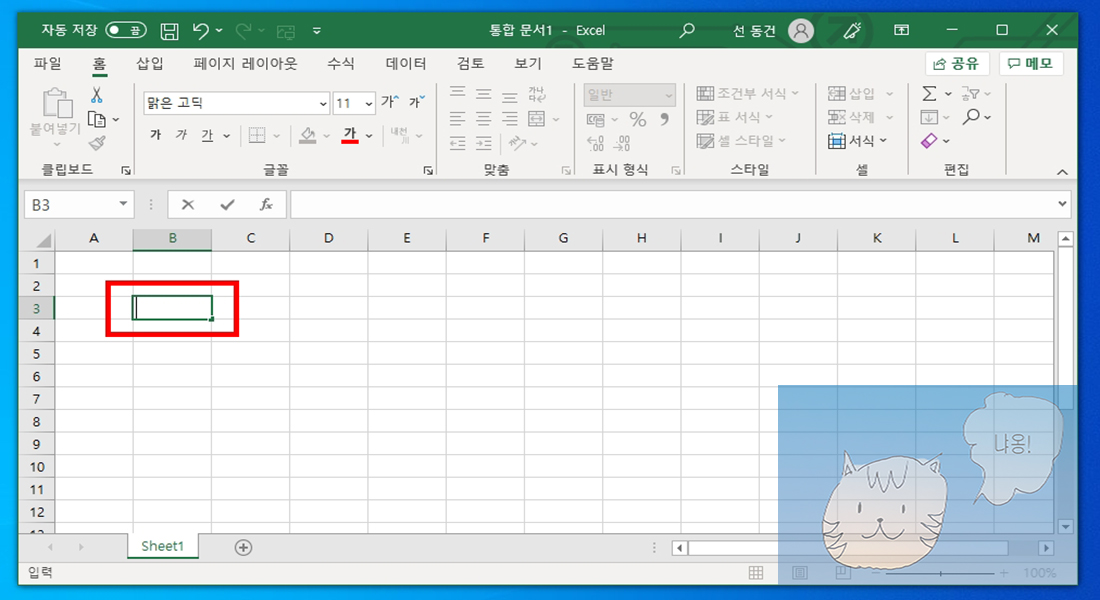
Task: Open the 일반 number format dropdown
Action: pyautogui.click(x=629, y=95)
